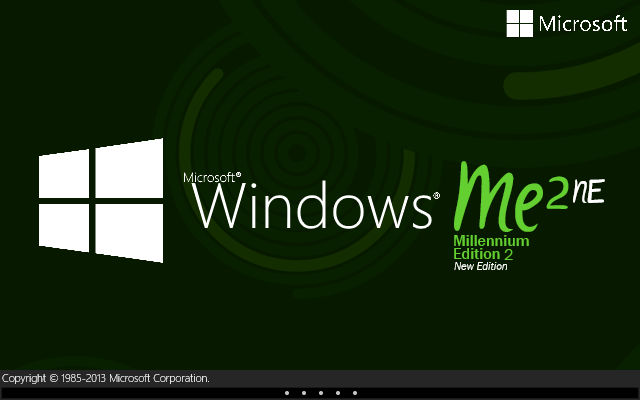This screenshot has width=640, height=400.
Task: Click the white Microsoft wordmark beside the logo
Action: click(x=583, y=24)
